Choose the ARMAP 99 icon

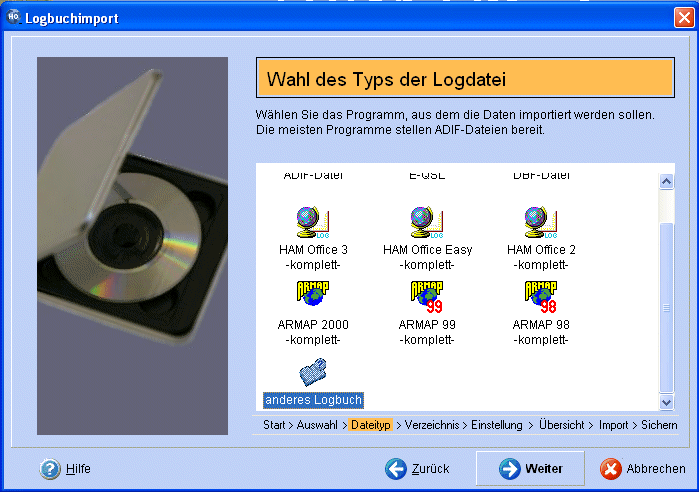point(427,297)
